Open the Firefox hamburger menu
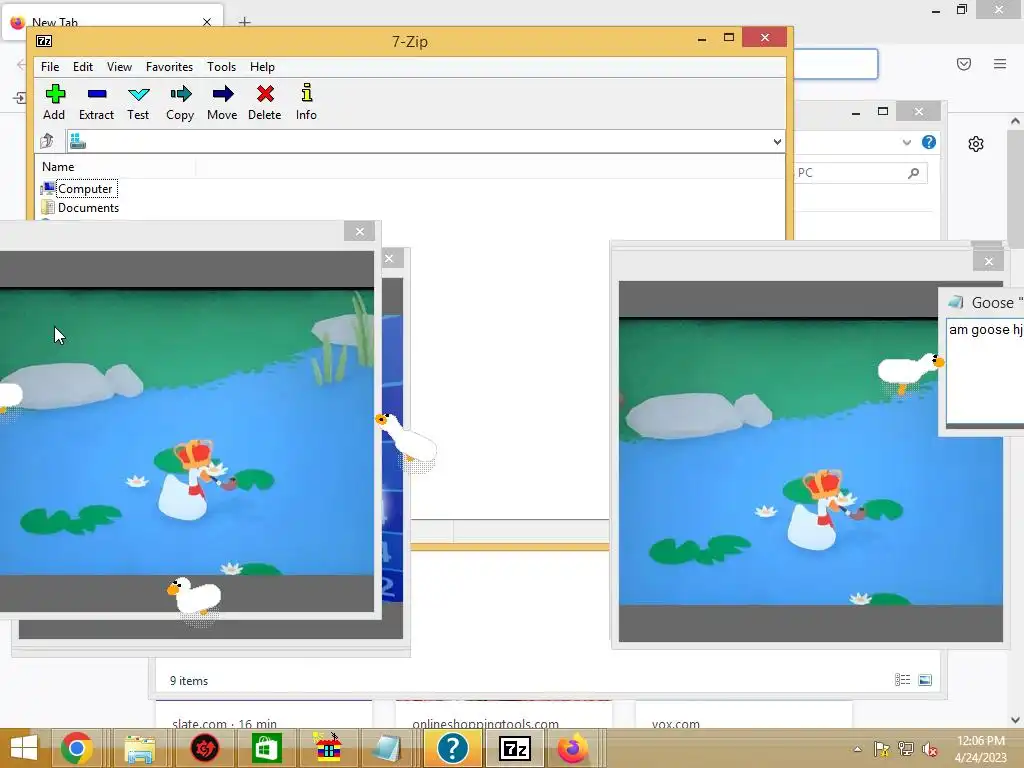Screen dimensions: 1024x768 pyautogui.click(x=1000, y=63)
